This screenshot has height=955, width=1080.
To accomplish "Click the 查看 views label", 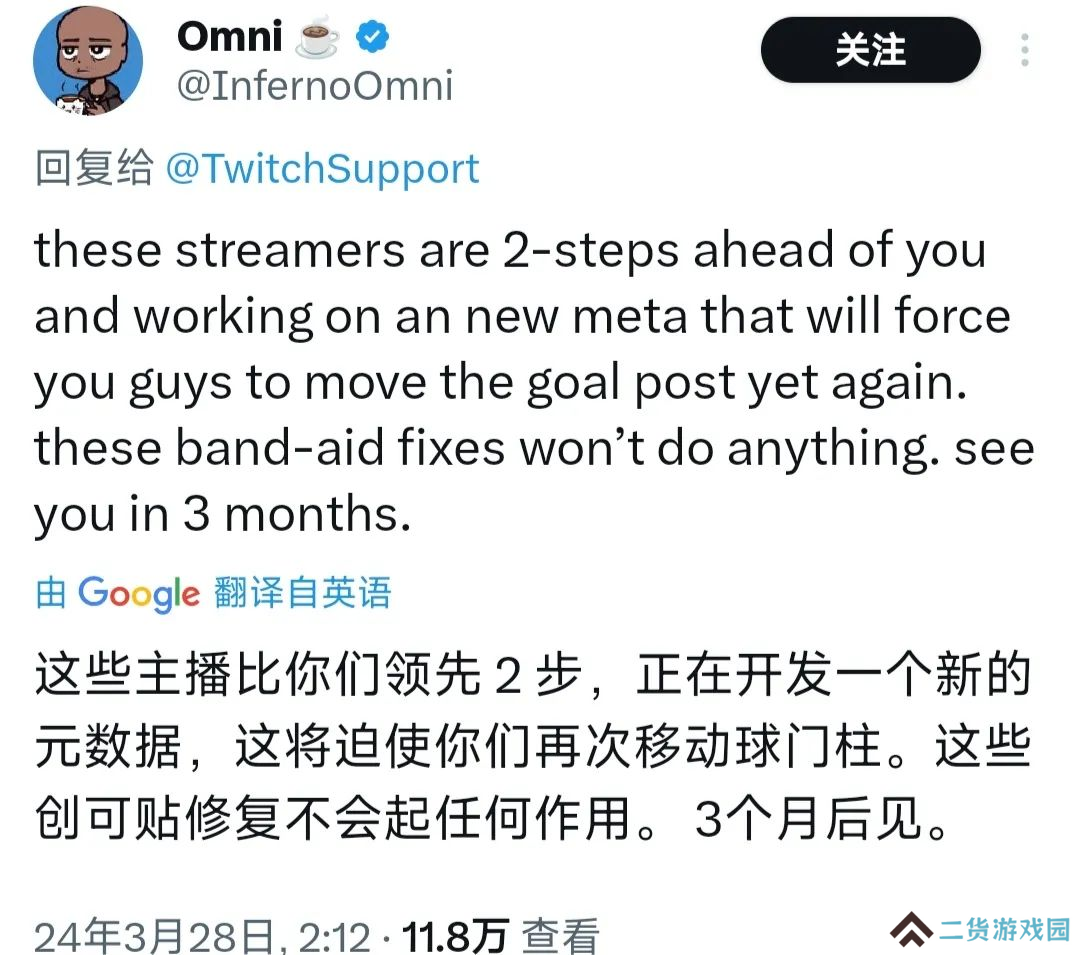I will click(x=560, y=936).
